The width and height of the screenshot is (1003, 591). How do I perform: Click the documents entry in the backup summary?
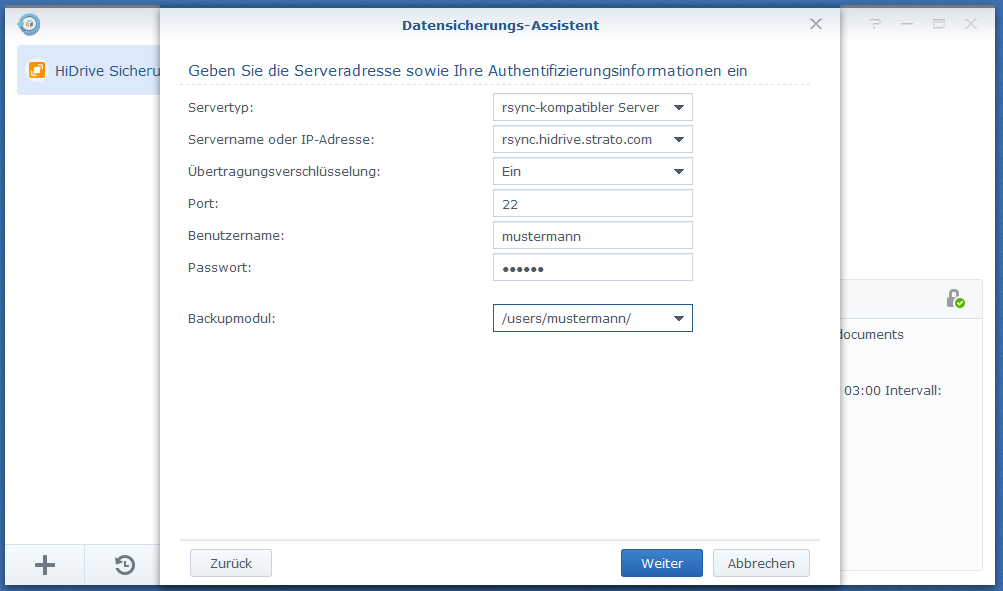click(x=871, y=334)
